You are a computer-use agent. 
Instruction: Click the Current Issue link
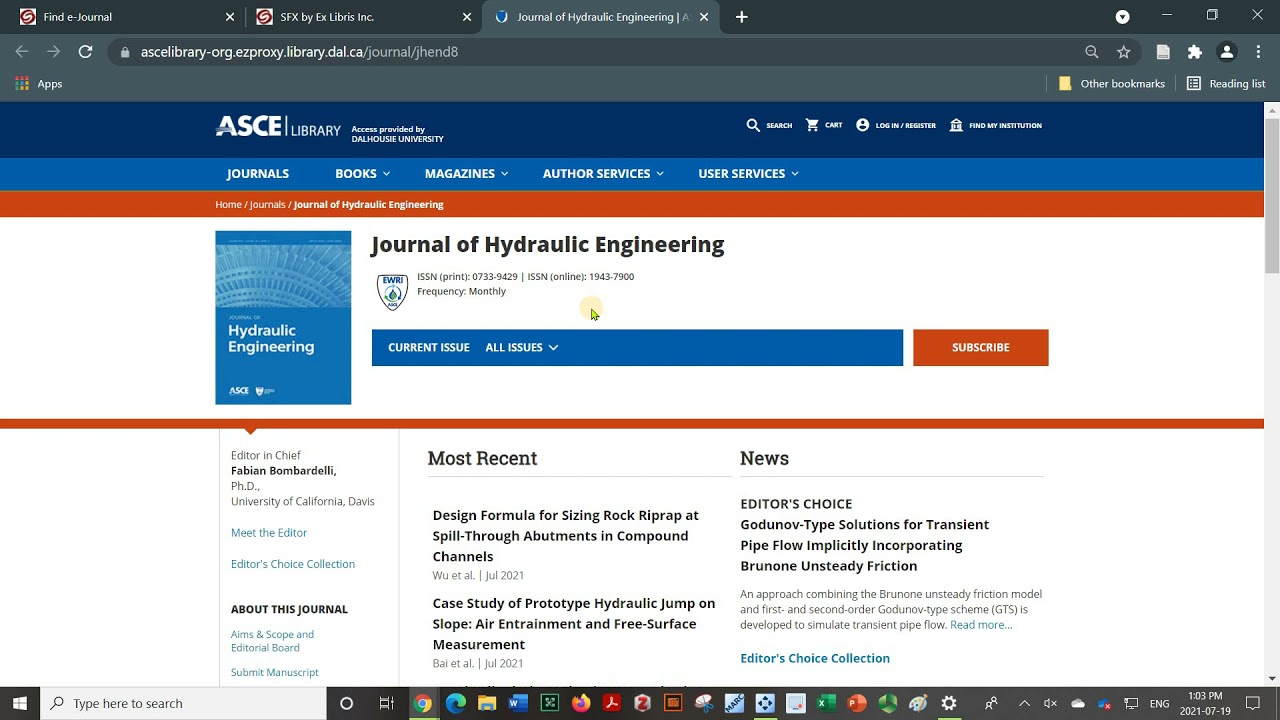(428, 347)
